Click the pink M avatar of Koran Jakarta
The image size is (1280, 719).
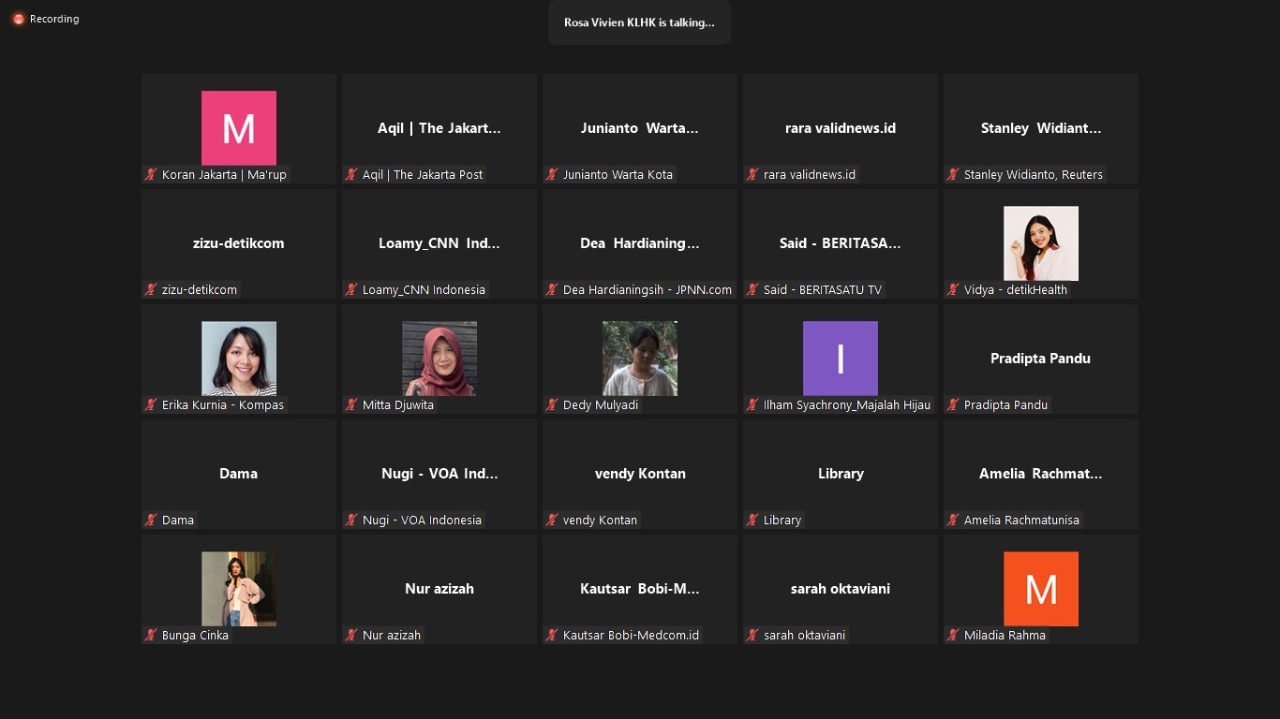(239, 128)
